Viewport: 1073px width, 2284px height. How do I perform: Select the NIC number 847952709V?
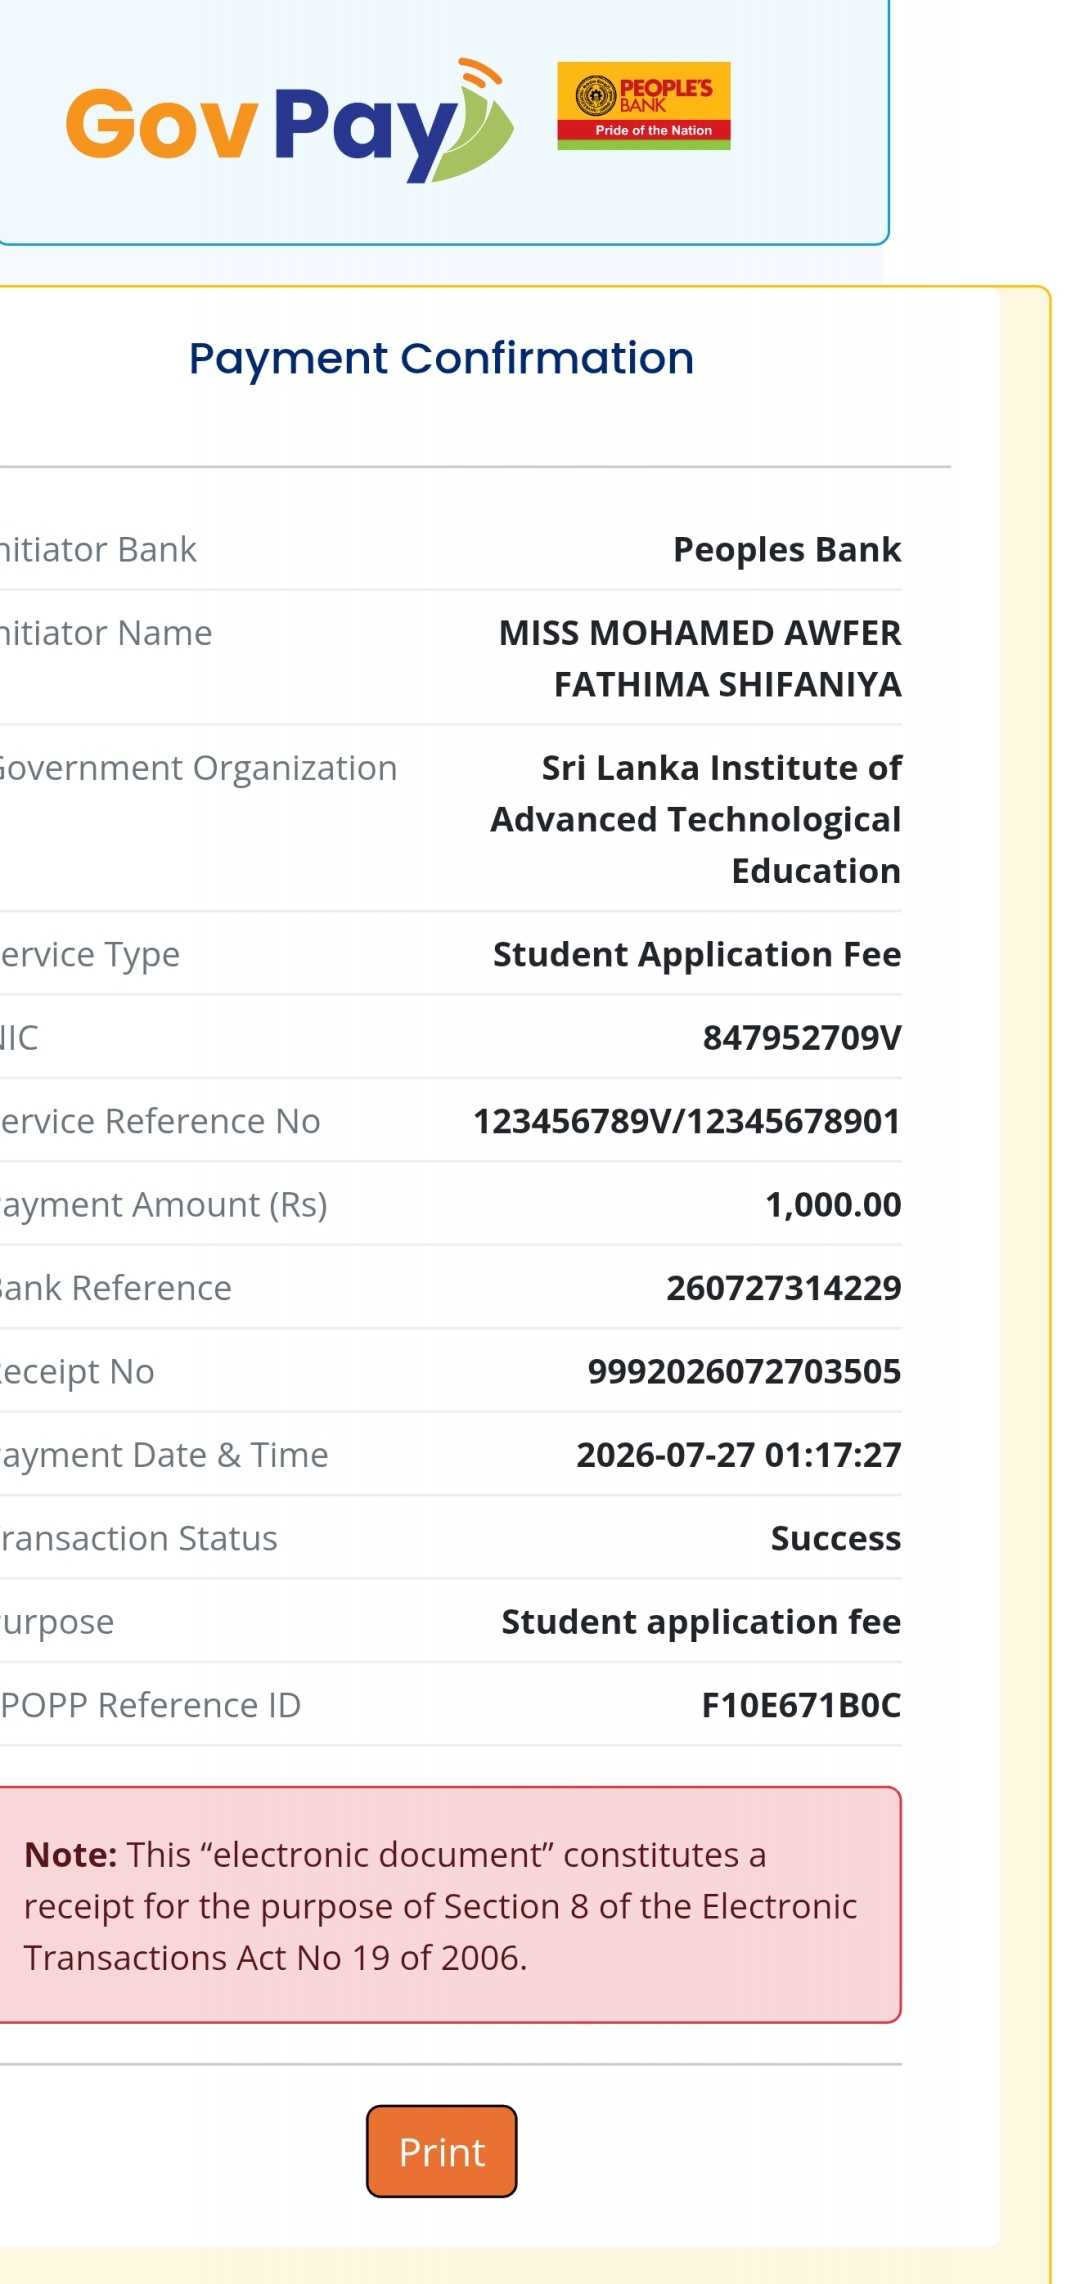click(802, 1038)
